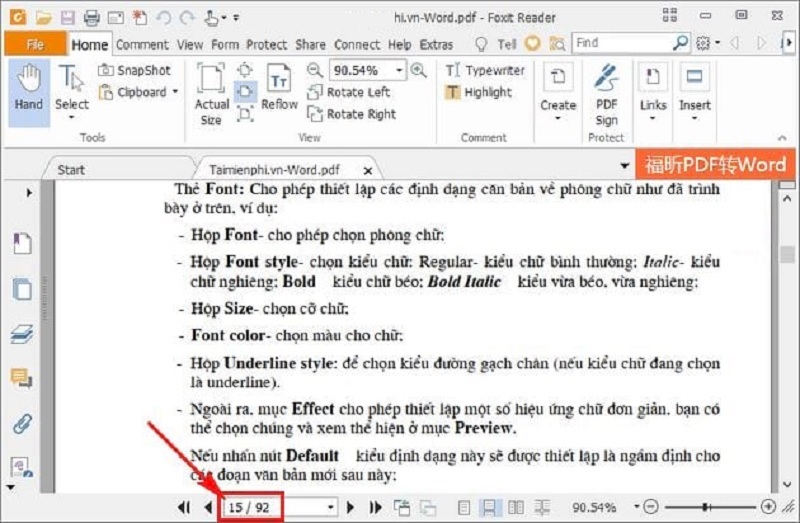Click the Tell me lightbulb icon
This screenshot has width=800, height=523.
481,44
